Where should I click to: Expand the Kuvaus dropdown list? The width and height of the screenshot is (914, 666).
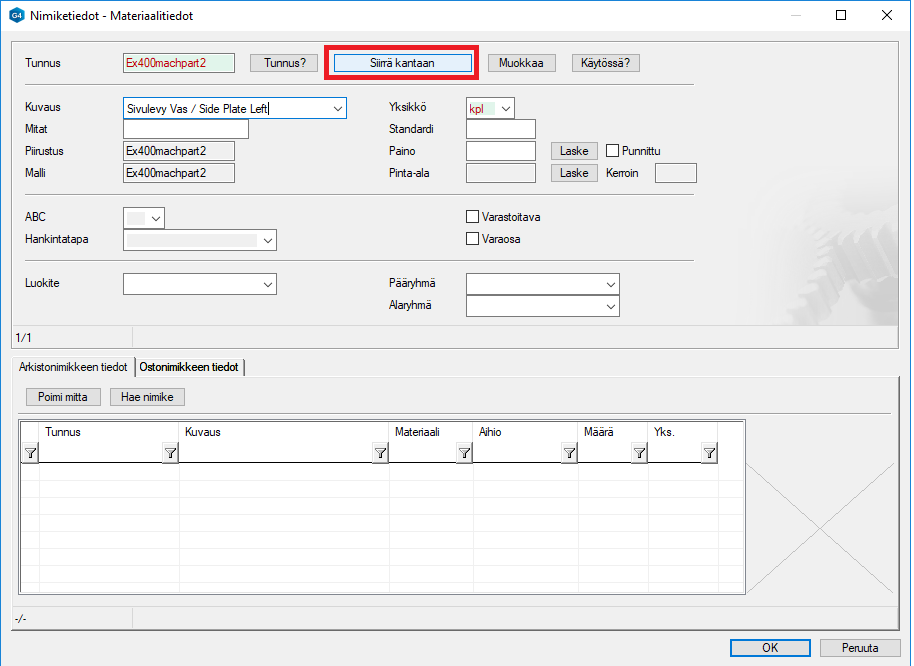click(337, 108)
